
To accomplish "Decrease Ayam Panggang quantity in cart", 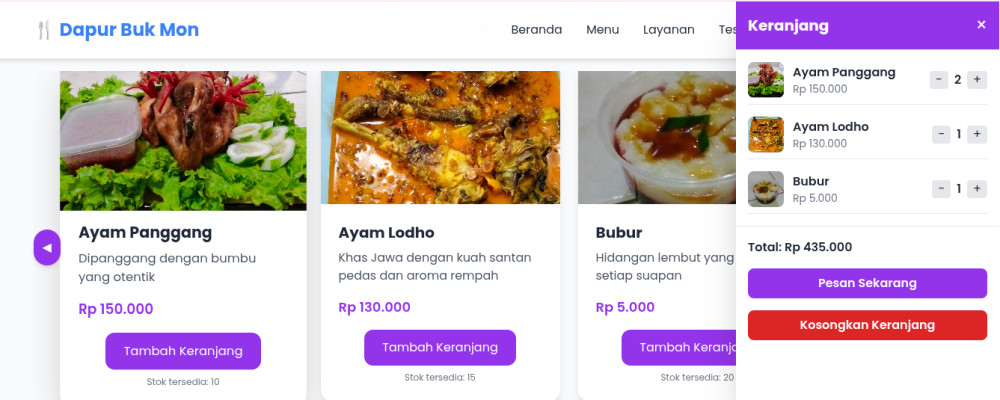I will pos(939,80).
